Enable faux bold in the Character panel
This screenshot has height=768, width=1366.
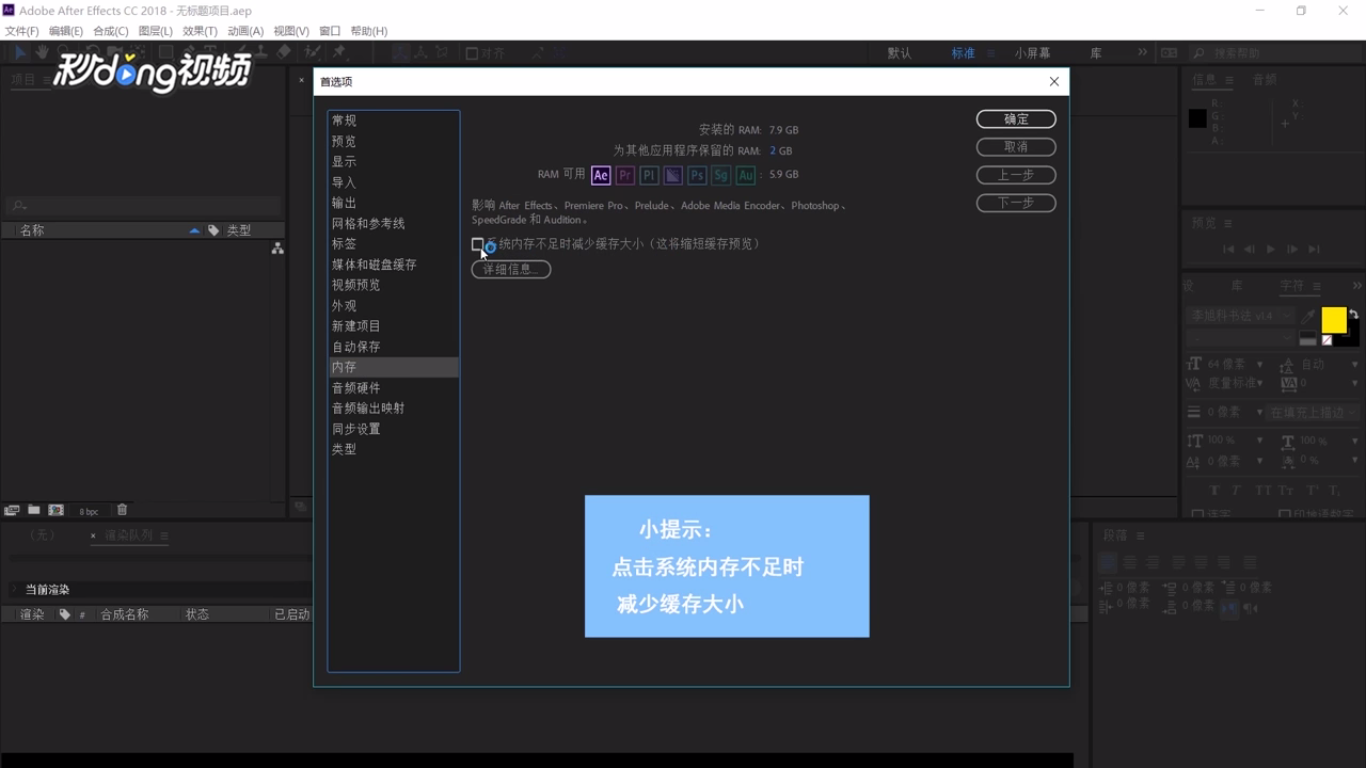[x=1216, y=489]
